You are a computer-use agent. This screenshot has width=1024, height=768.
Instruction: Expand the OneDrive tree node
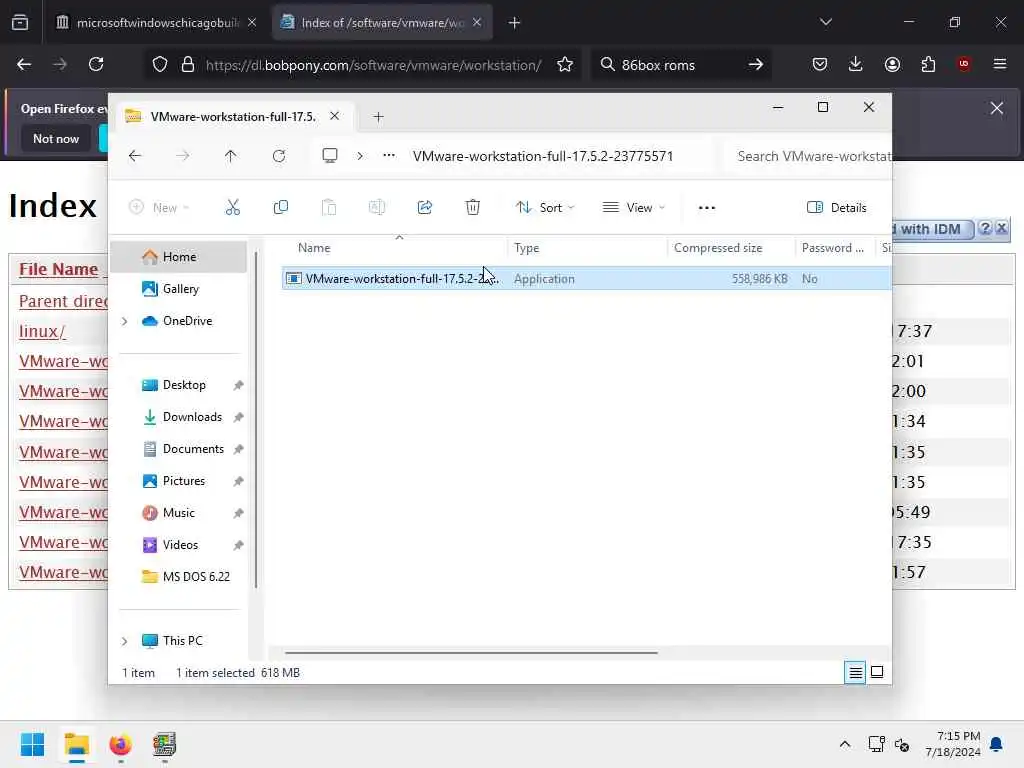click(x=124, y=321)
